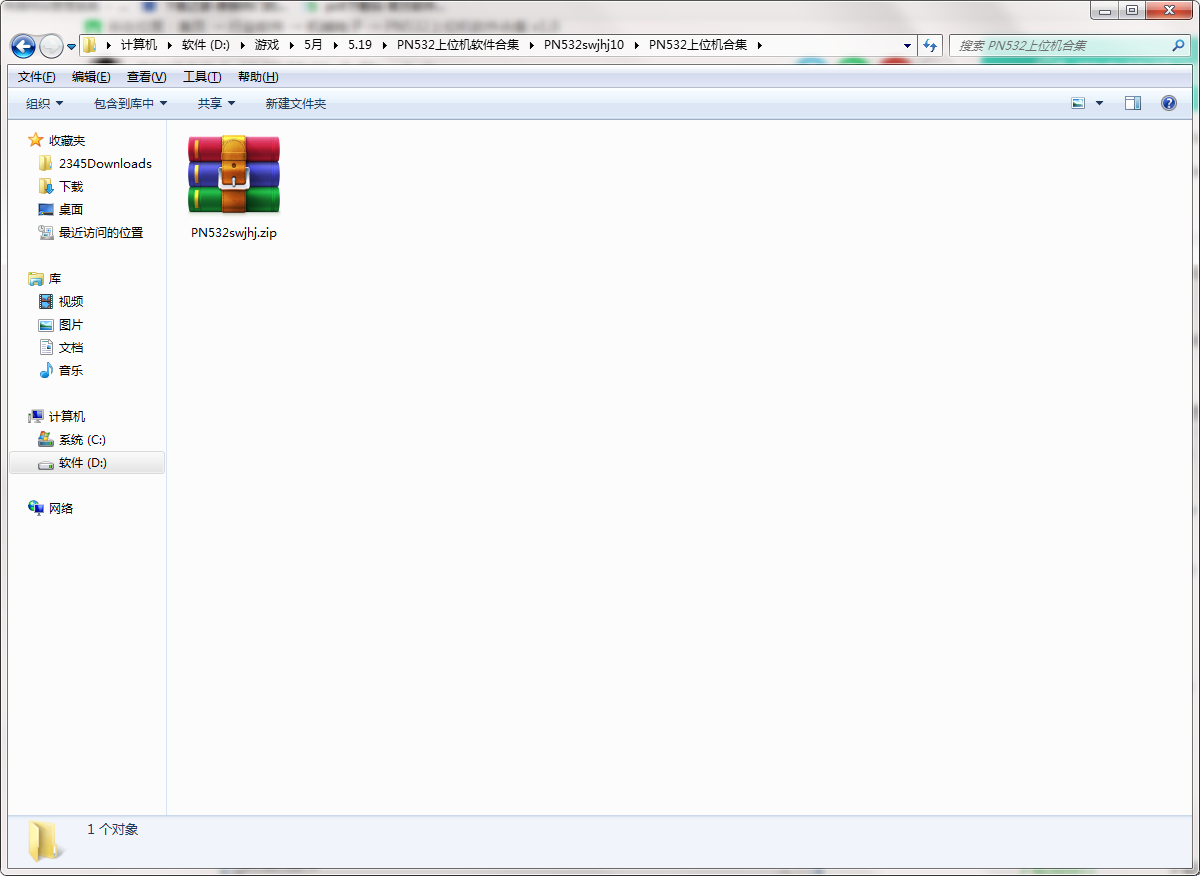1200x876 pixels.
Task: Click the change view icon
Action: (1078, 103)
